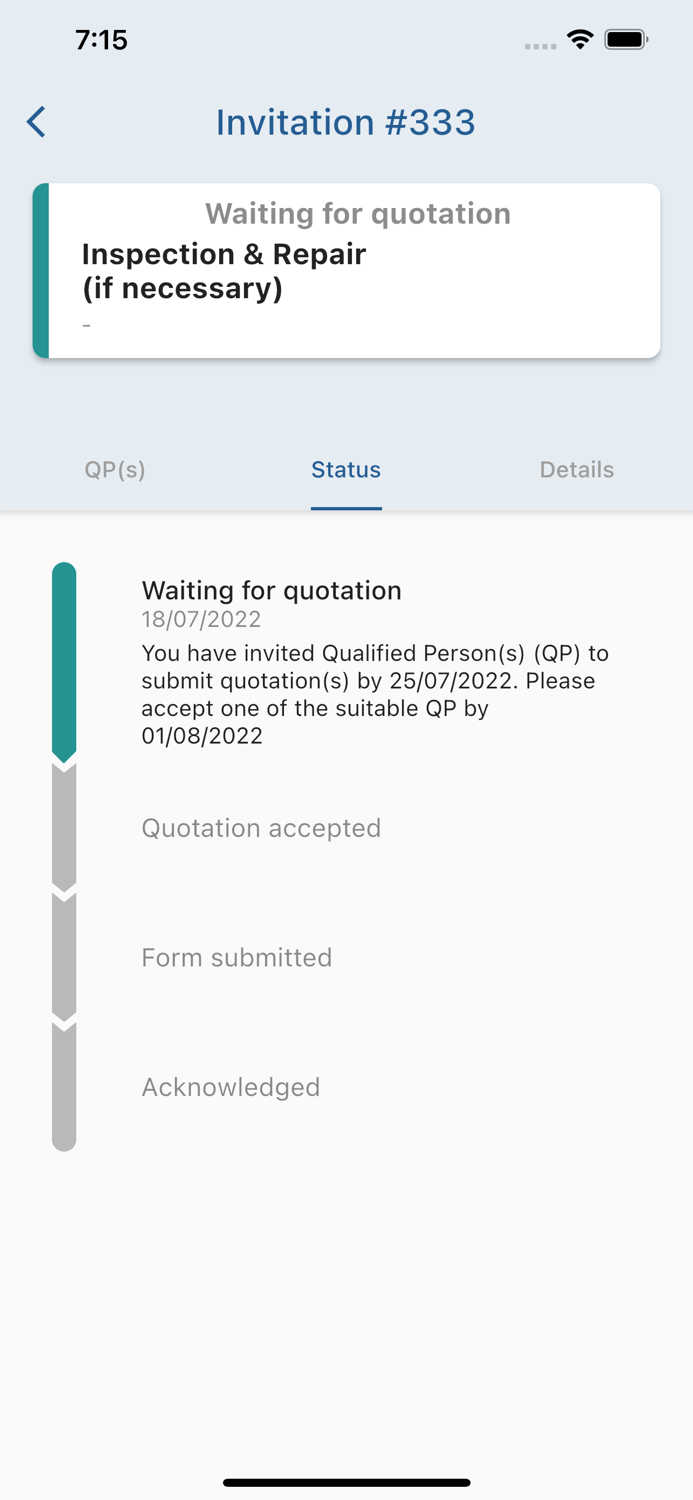Viewport: 693px width, 1500px height.
Task: Tap the teal stripe on invitation card
Action: pyautogui.click(x=41, y=271)
